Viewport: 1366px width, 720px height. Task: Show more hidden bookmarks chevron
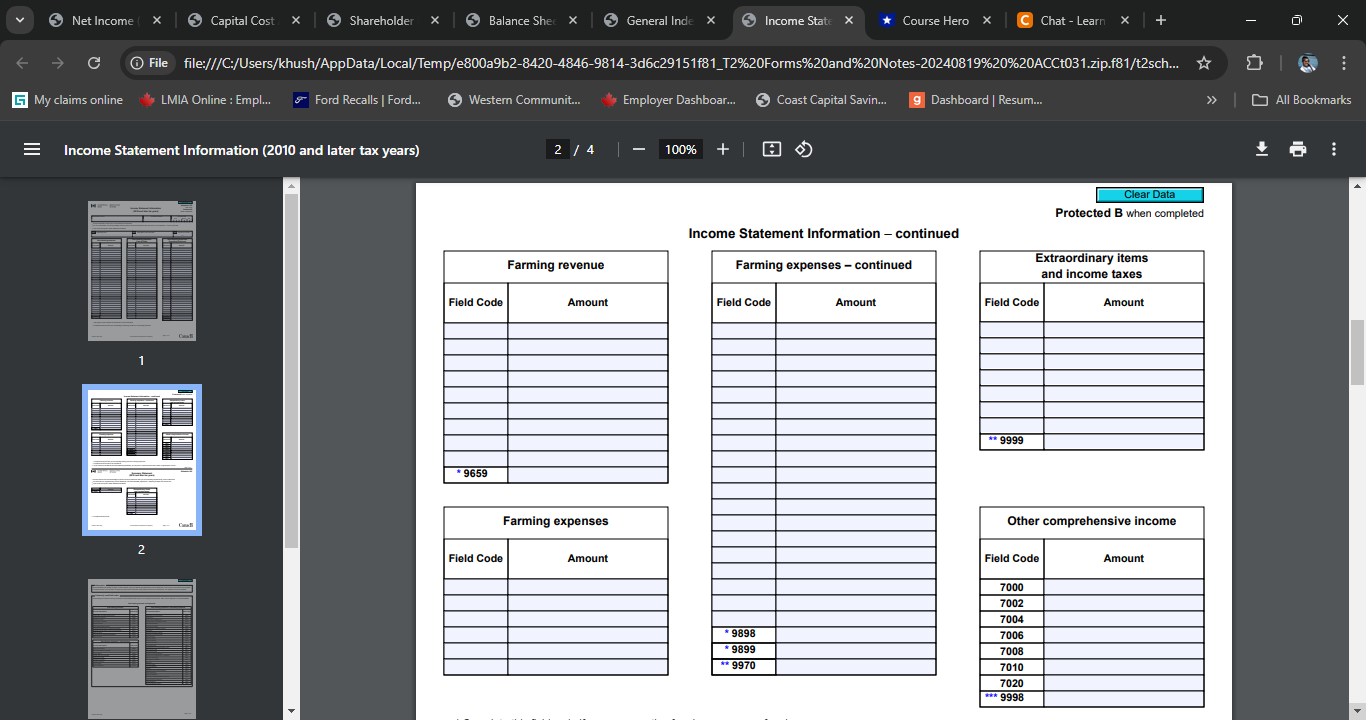tap(1212, 100)
